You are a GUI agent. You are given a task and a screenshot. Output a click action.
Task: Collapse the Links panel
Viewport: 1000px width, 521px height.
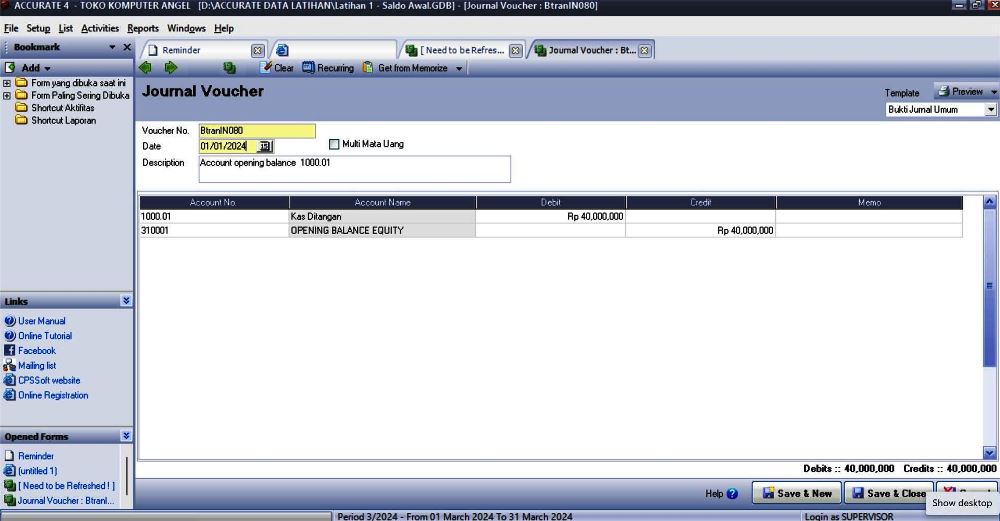click(x=126, y=301)
